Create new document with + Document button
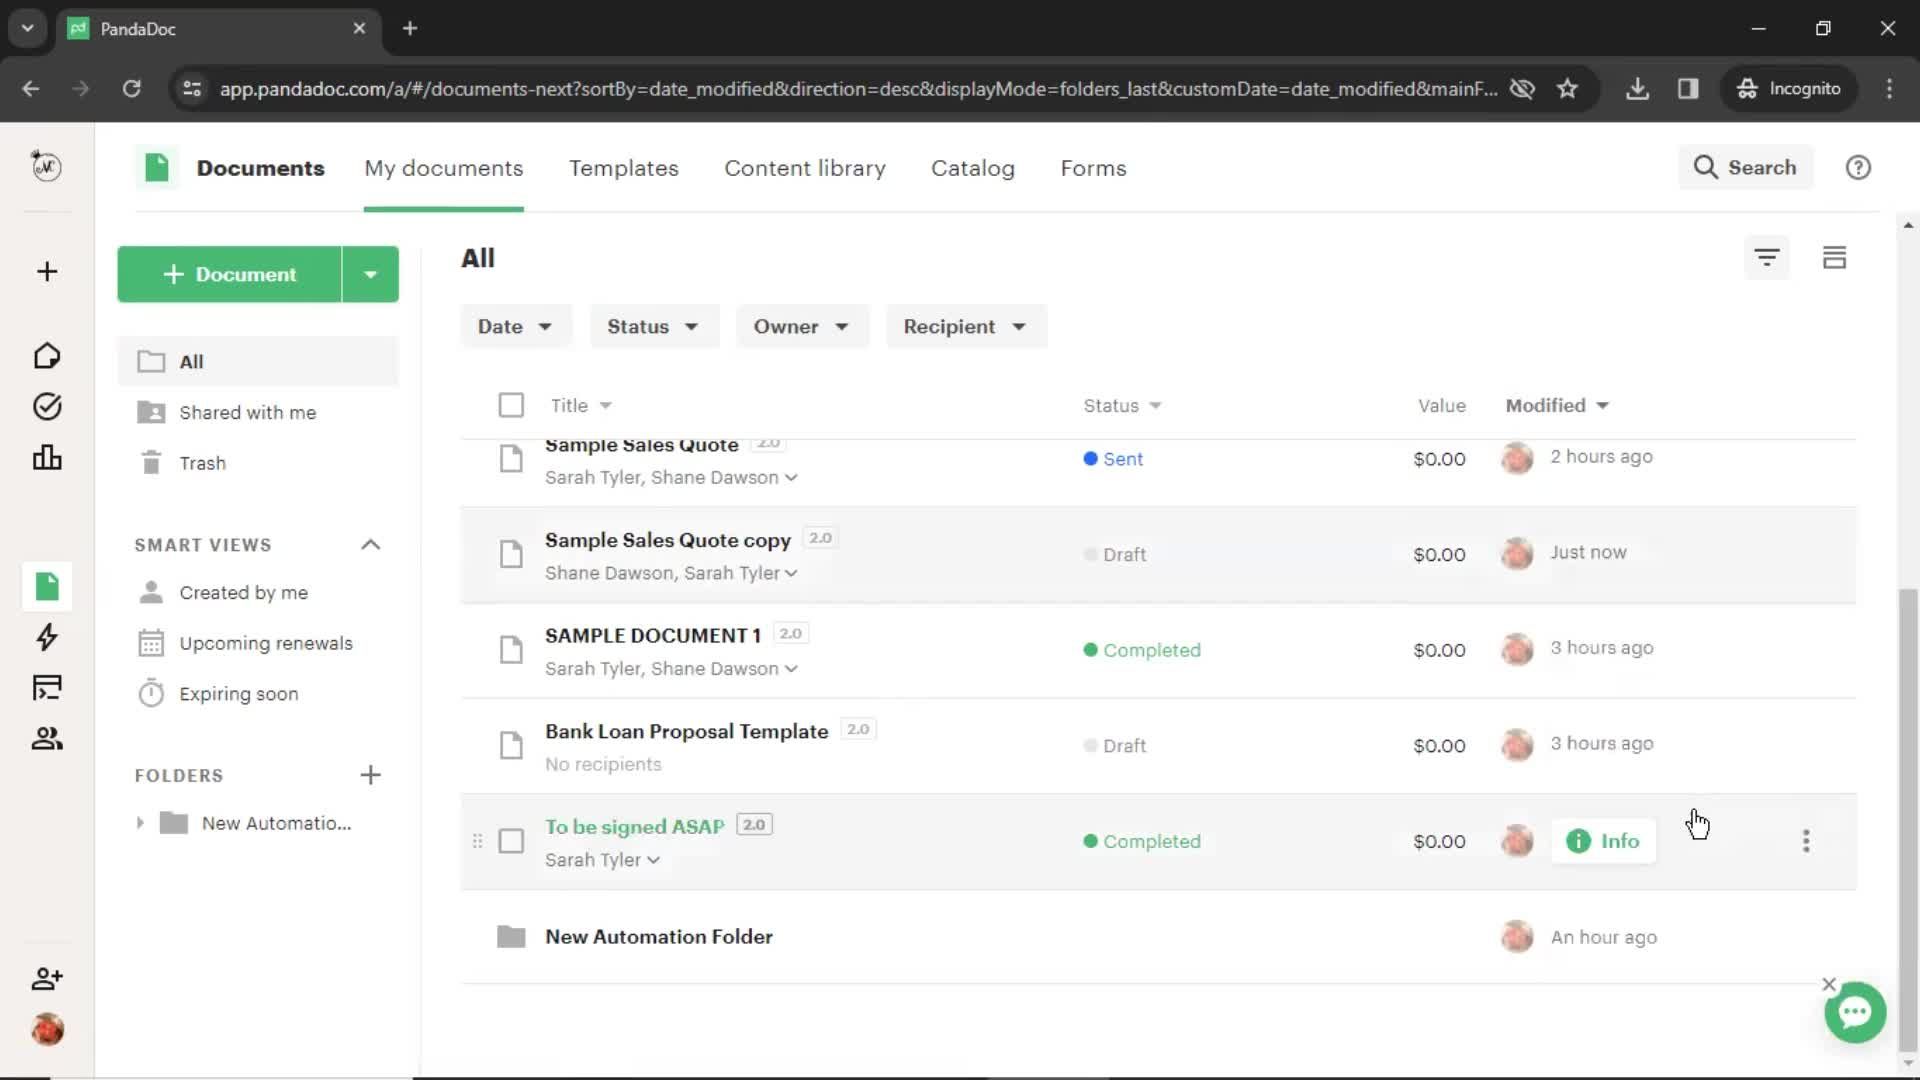Image resolution: width=1920 pixels, height=1080 pixels. 229,274
